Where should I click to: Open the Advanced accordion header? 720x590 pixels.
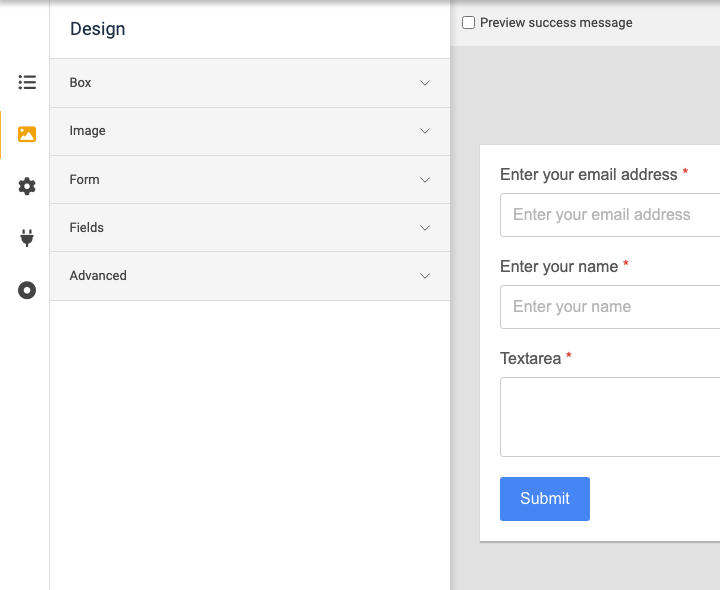(250, 276)
